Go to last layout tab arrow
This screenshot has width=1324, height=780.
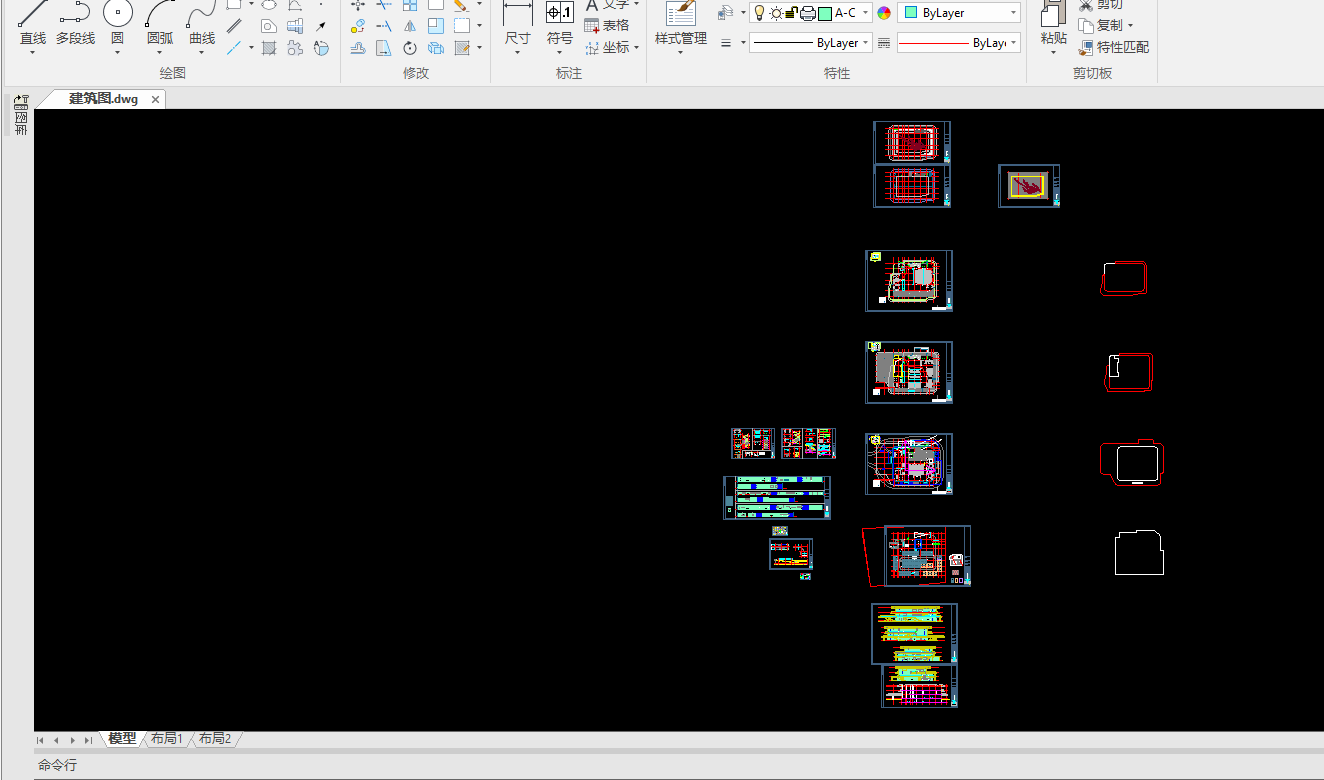[89, 740]
